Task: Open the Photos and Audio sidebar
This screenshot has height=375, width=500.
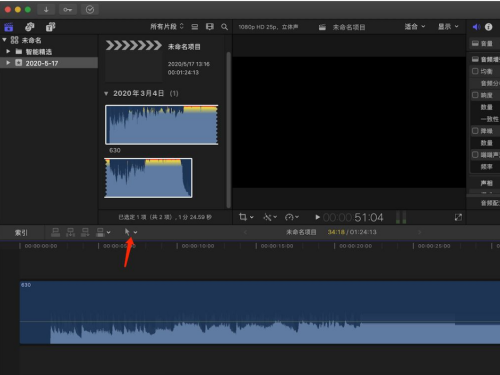Action: coord(30,27)
